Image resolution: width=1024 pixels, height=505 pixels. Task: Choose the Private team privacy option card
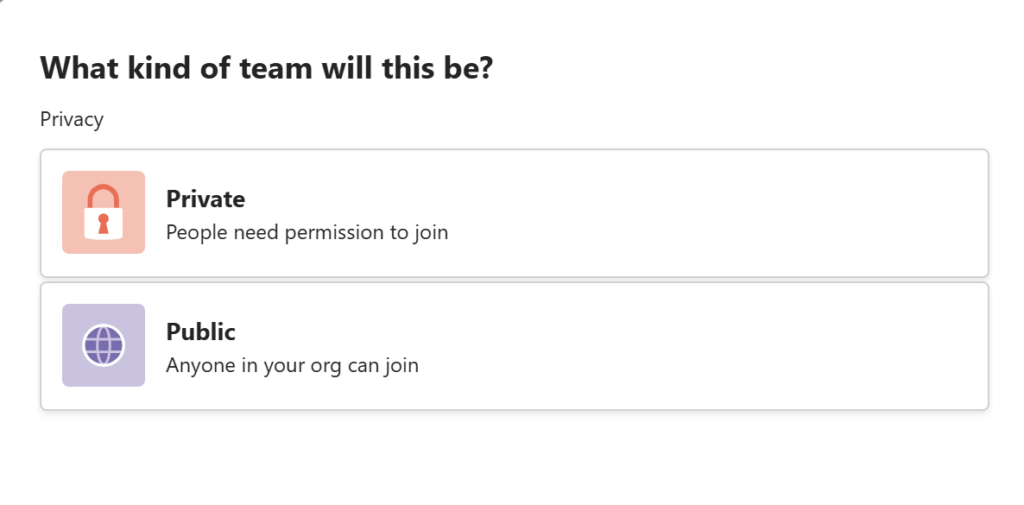click(515, 213)
